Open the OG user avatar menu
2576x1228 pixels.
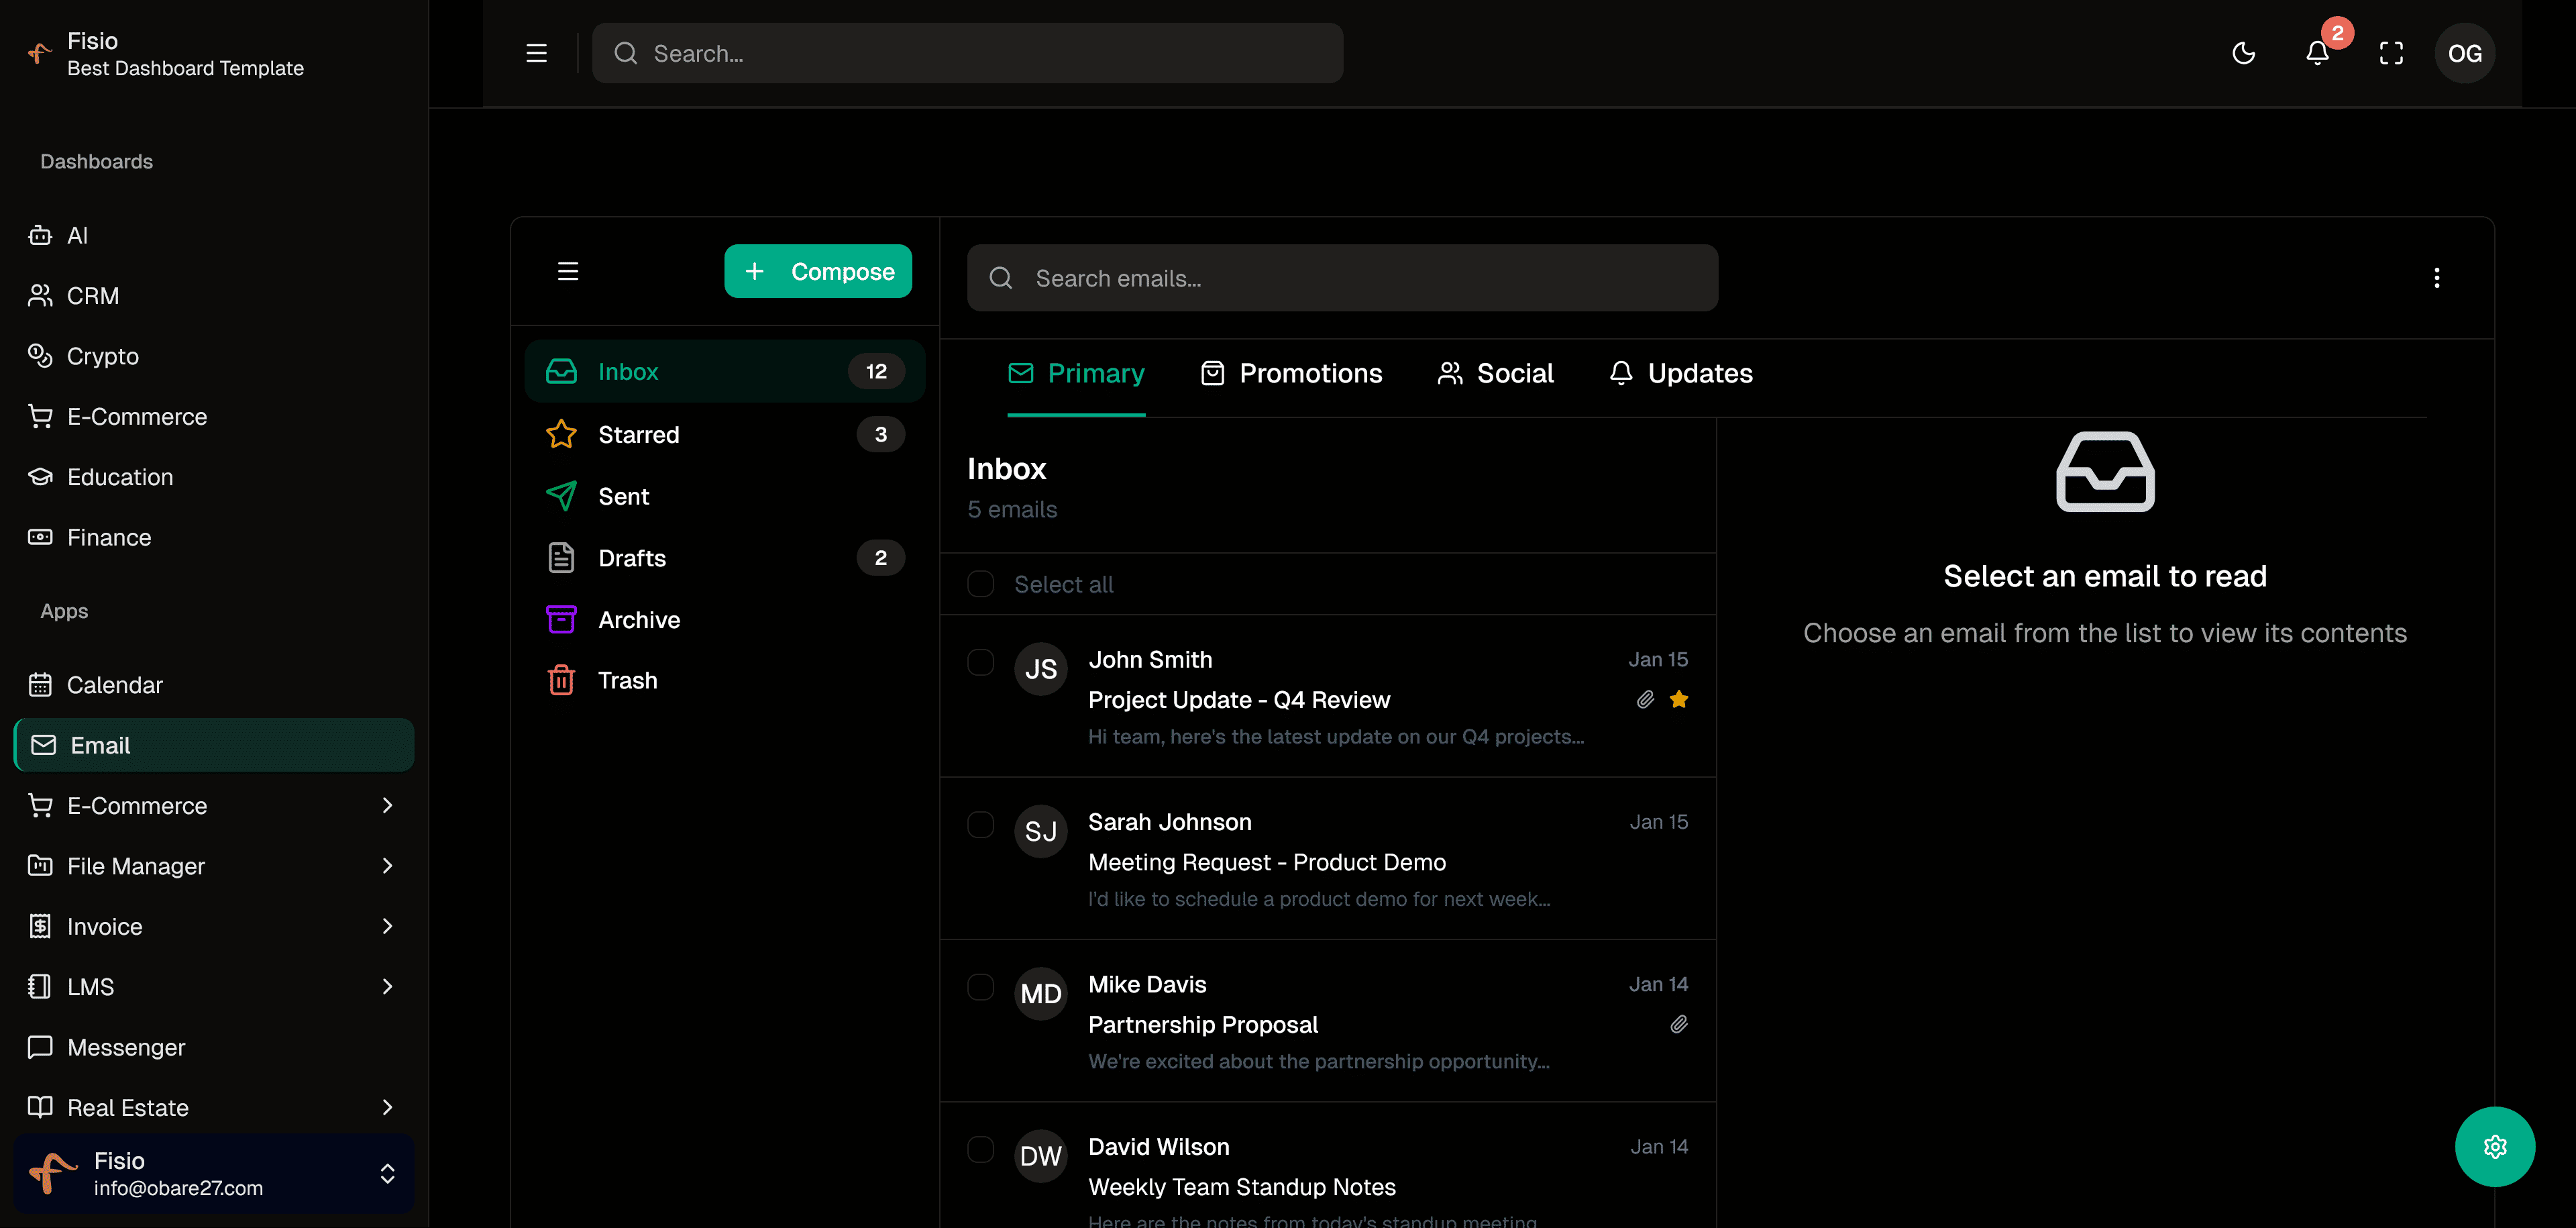pyautogui.click(x=2464, y=53)
